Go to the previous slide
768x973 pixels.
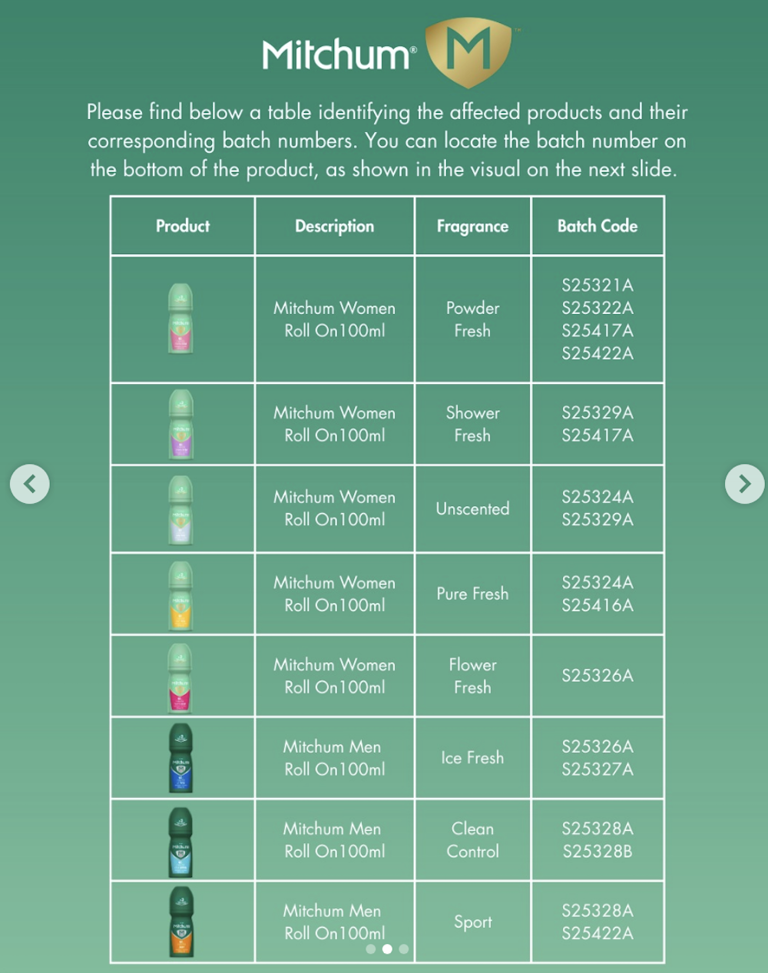30,484
